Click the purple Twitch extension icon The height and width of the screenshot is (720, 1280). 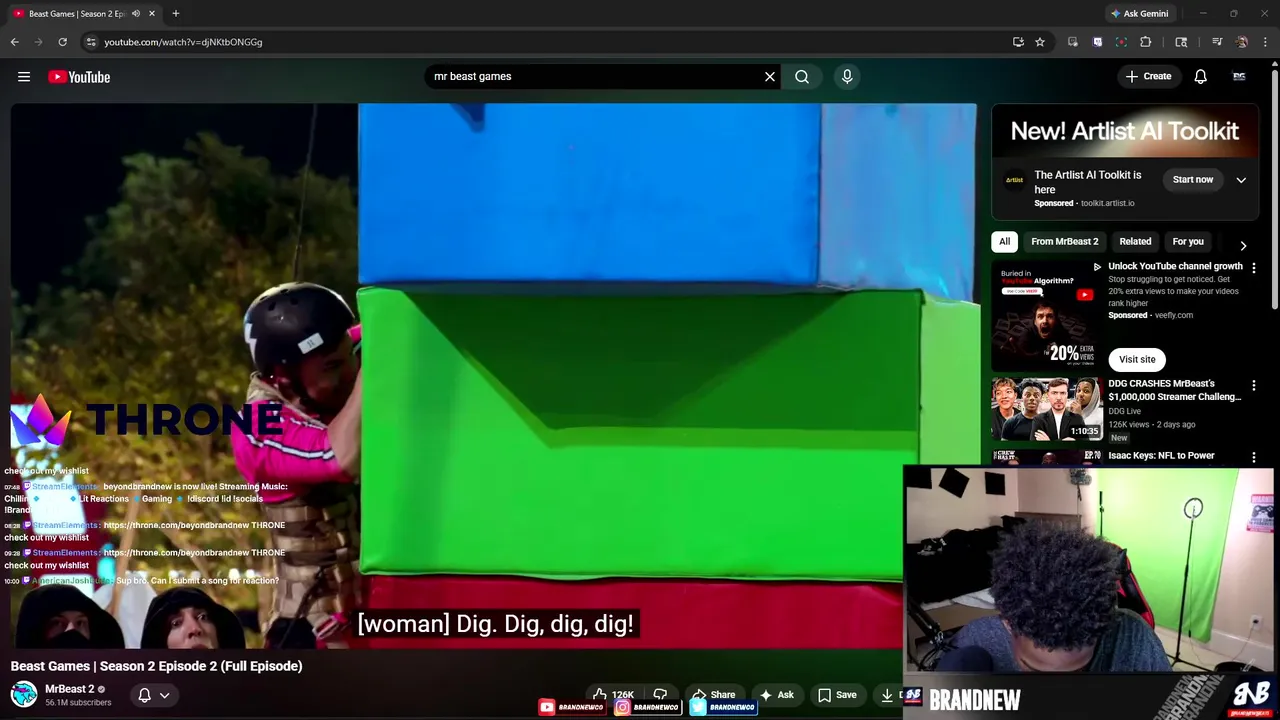[x=1097, y=42]
